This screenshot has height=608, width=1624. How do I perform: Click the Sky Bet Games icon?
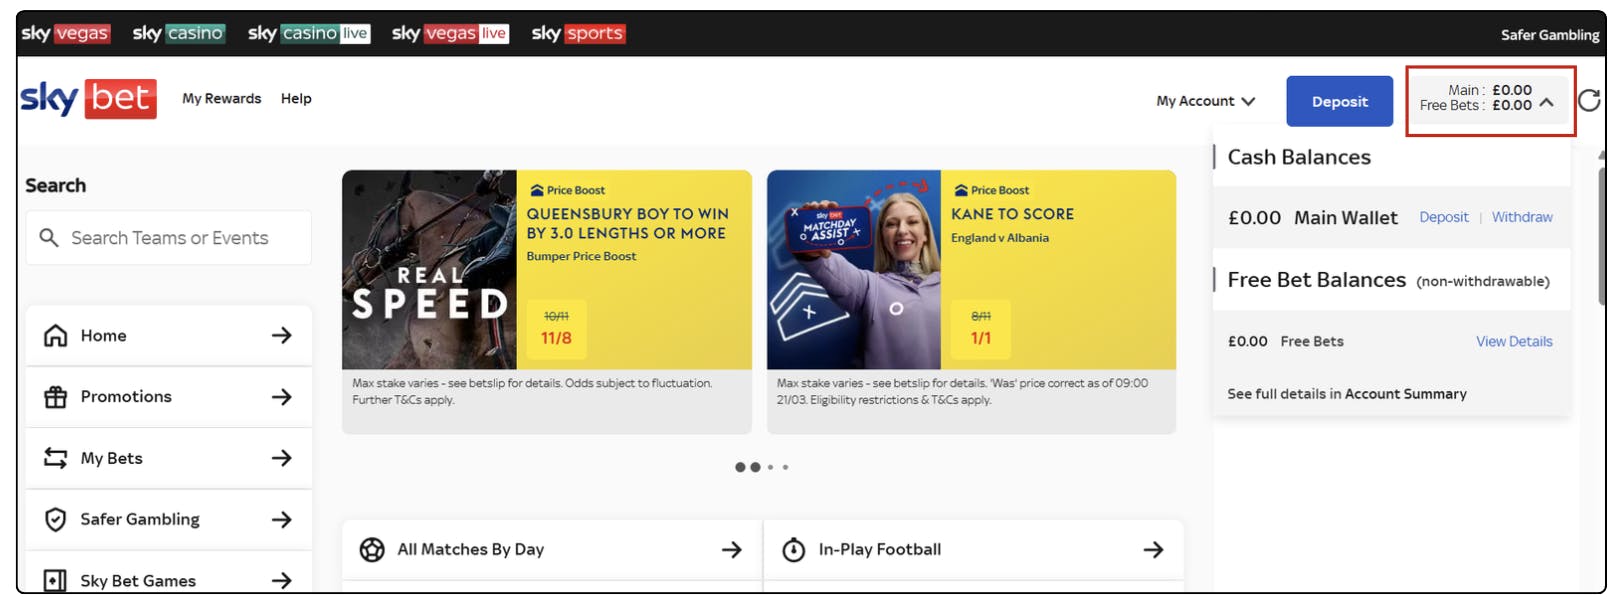[56, 580]
